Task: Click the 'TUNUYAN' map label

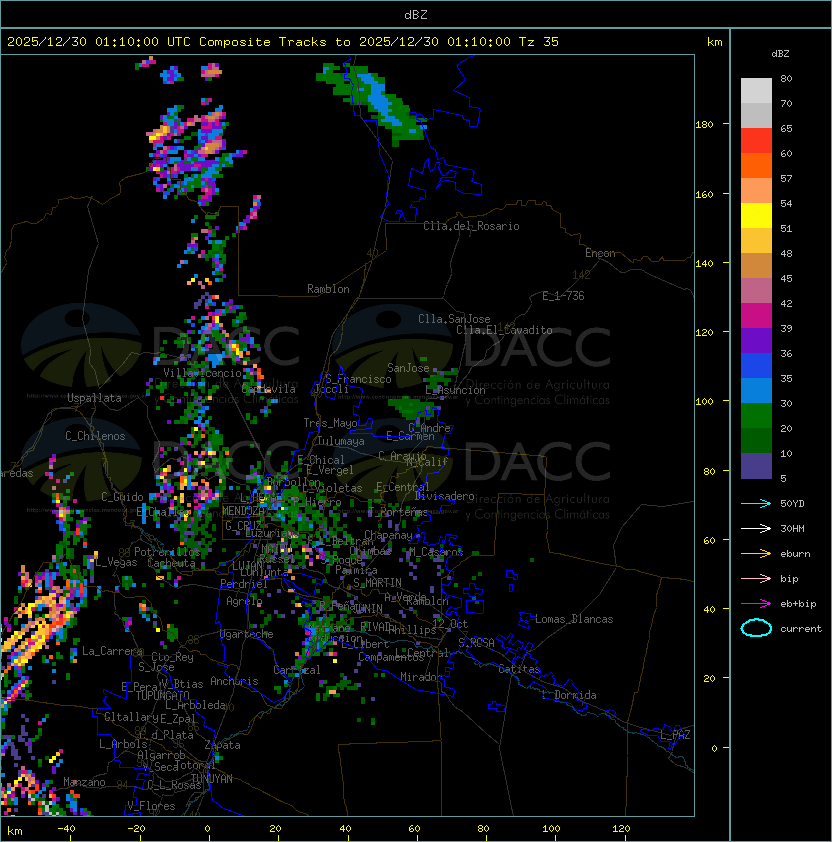Action: click(212, 779)
